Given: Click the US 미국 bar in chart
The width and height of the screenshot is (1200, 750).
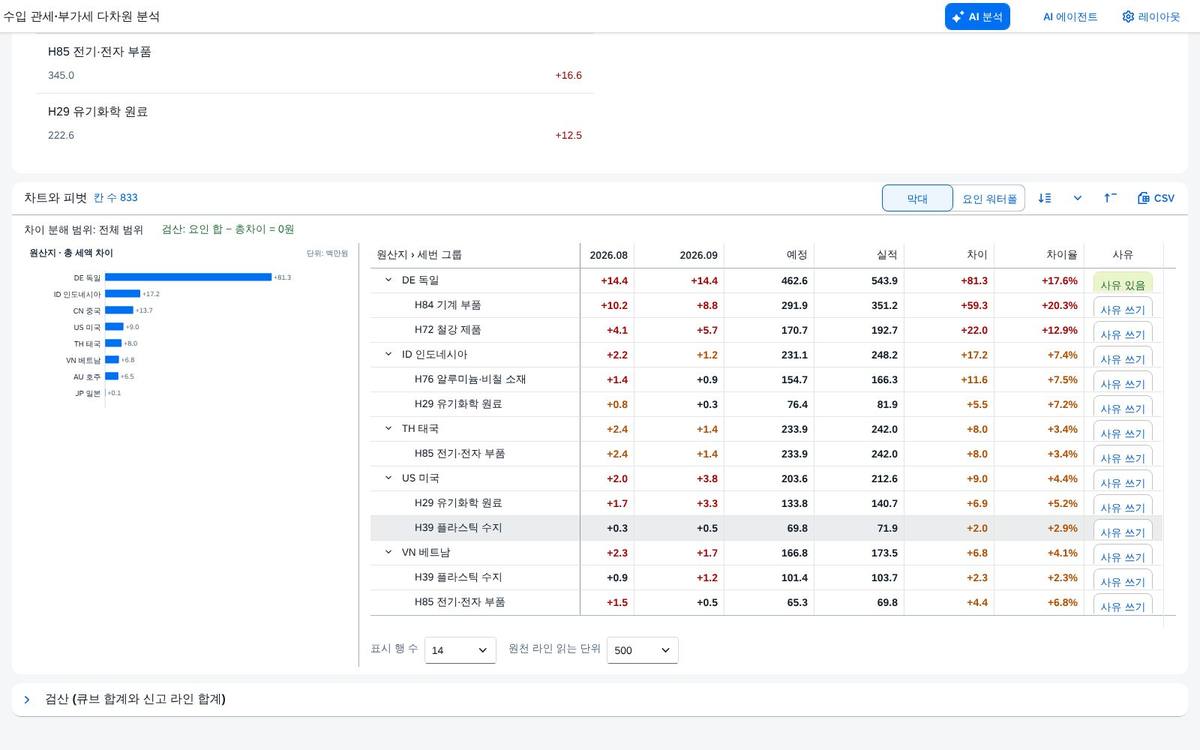Looking at the screenshot, I should (114, 327).
